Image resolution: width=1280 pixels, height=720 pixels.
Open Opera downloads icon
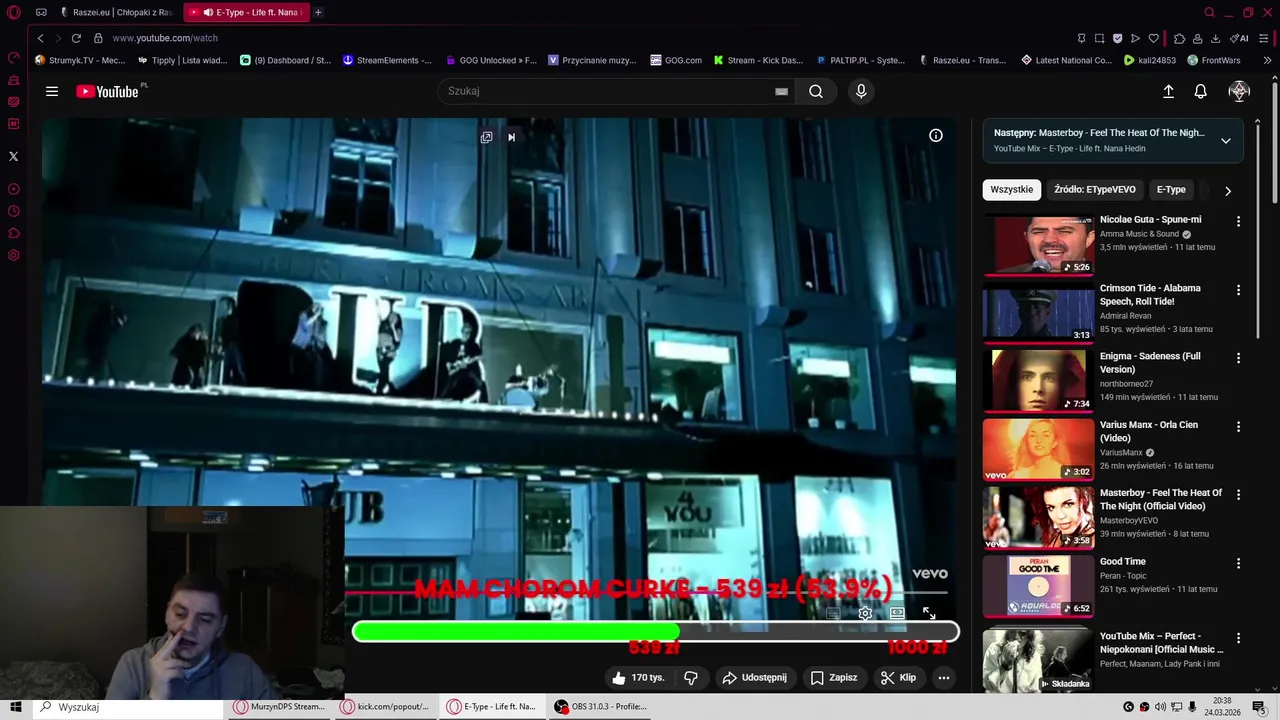coord(1215,38)
